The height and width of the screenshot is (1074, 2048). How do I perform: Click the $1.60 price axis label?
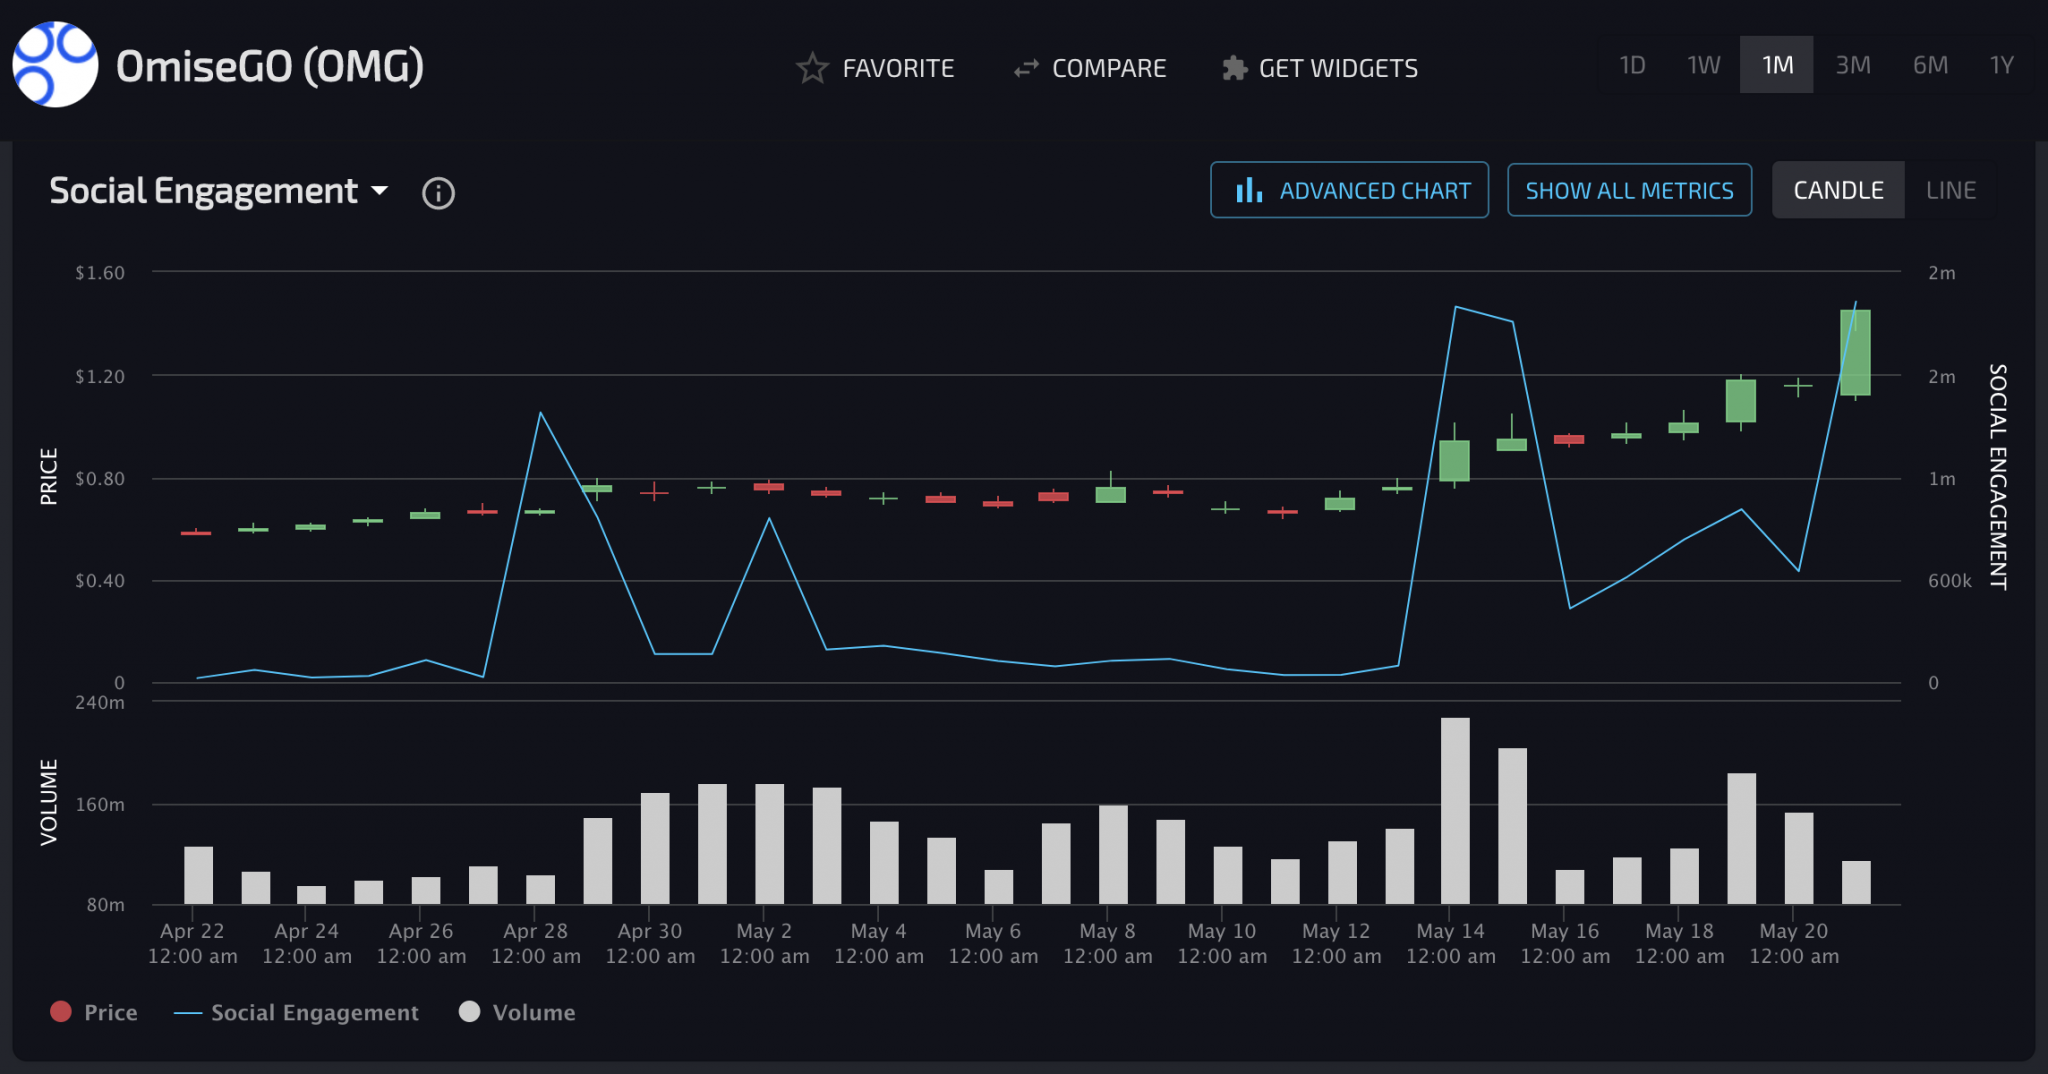(100, 272)
